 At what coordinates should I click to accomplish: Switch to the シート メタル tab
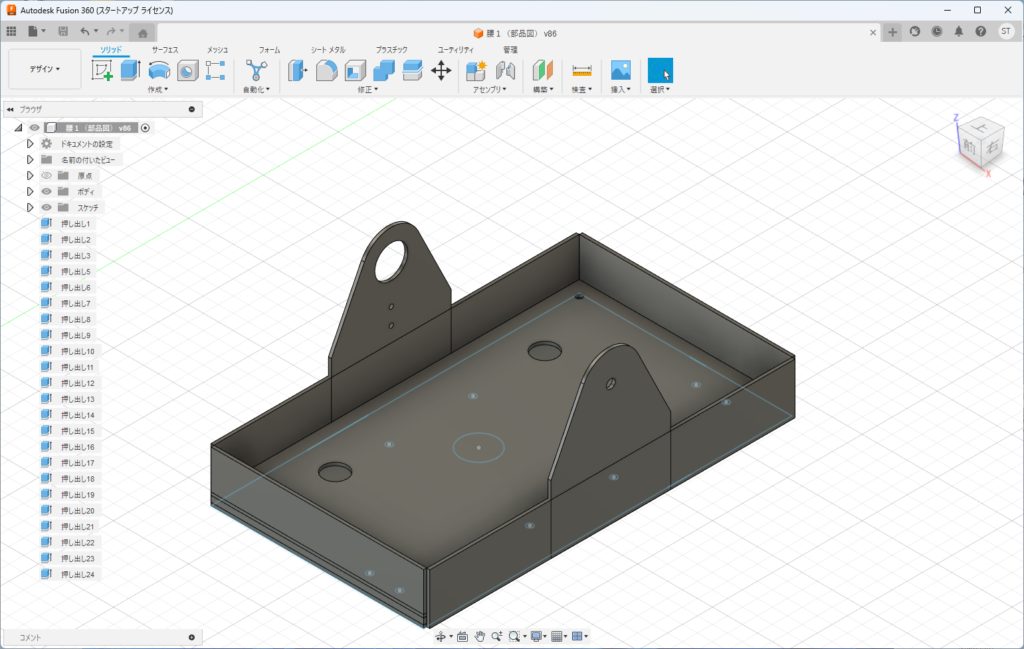(328, 50)
